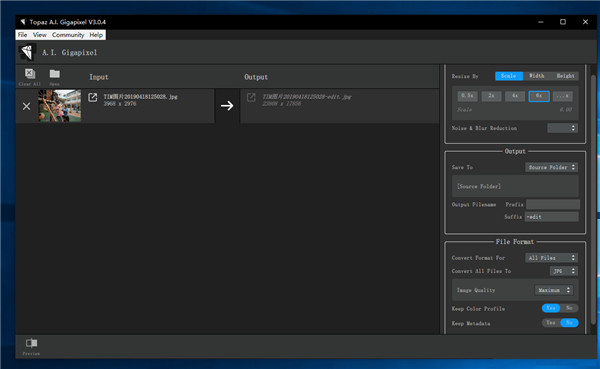Select the input photo thumbnail
This screenshot has width=600, height=369.
click(60, 106)
